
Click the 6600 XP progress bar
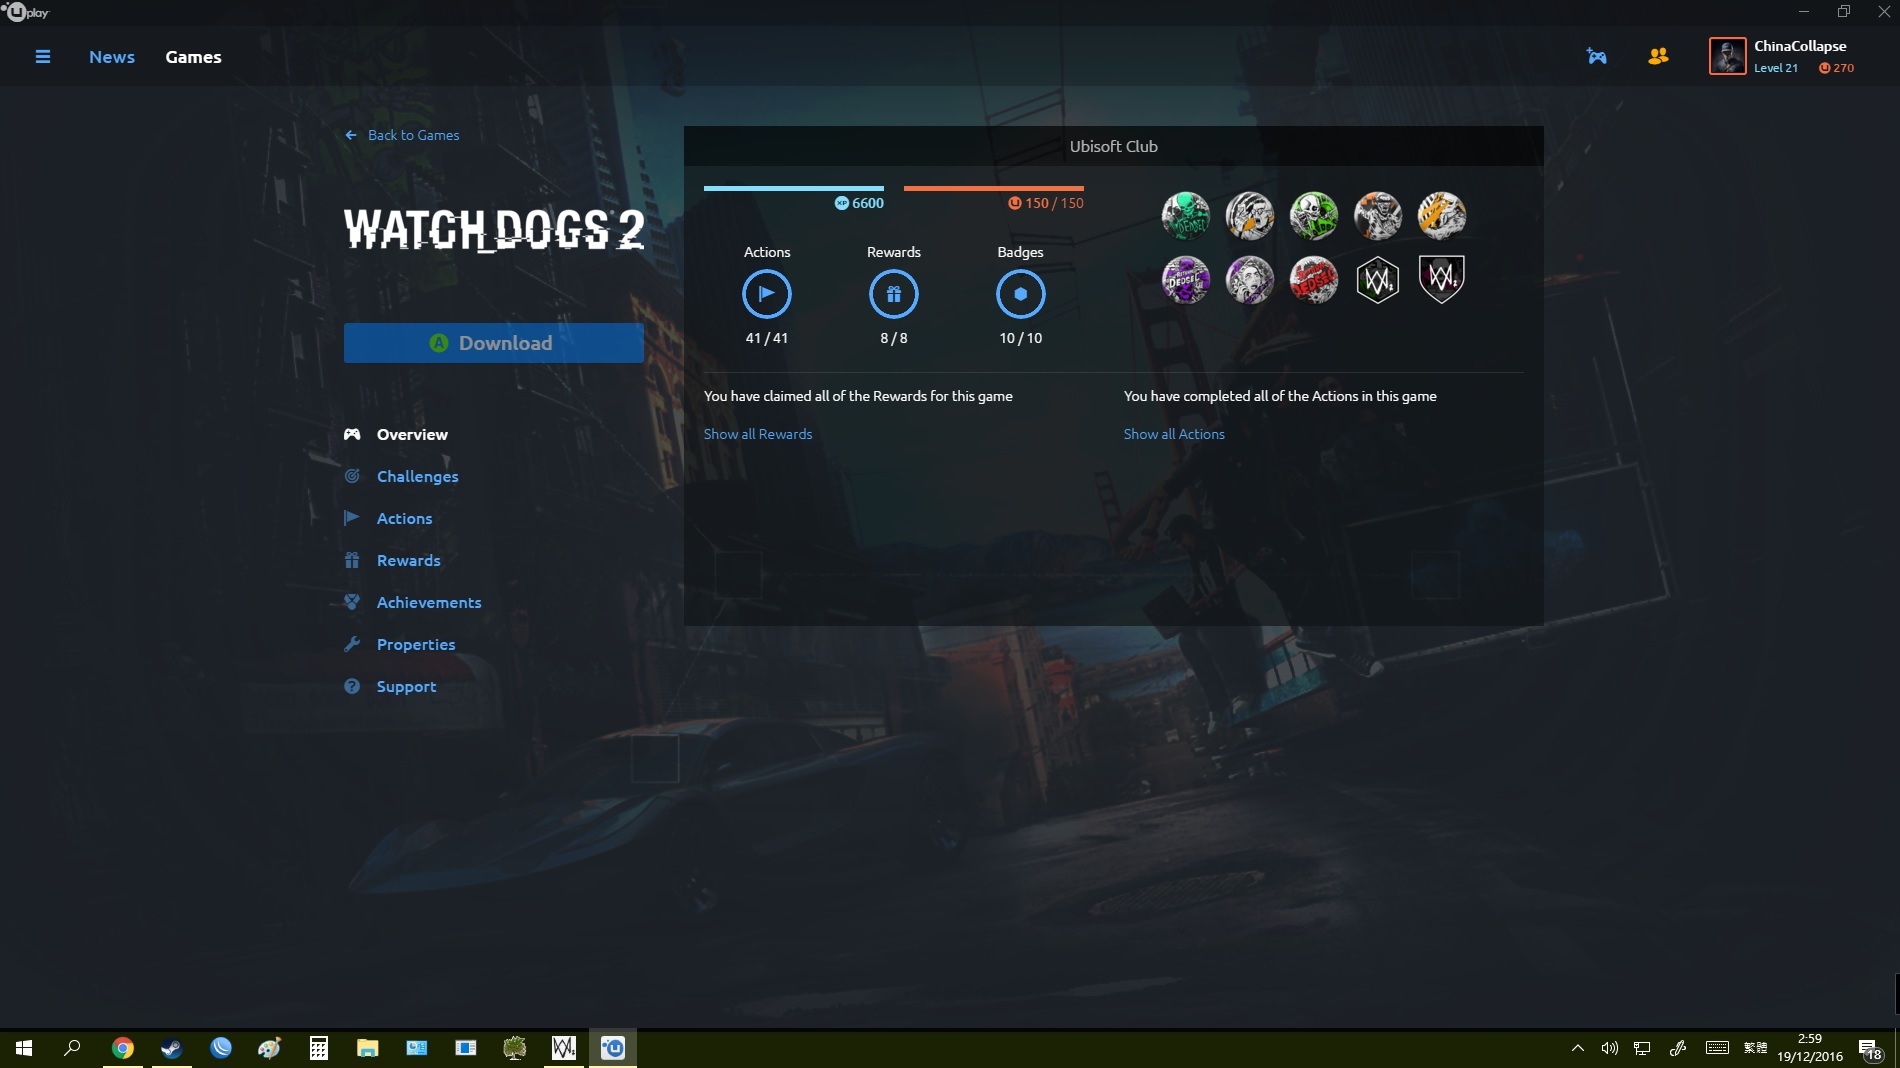click(x=794, y=188)
